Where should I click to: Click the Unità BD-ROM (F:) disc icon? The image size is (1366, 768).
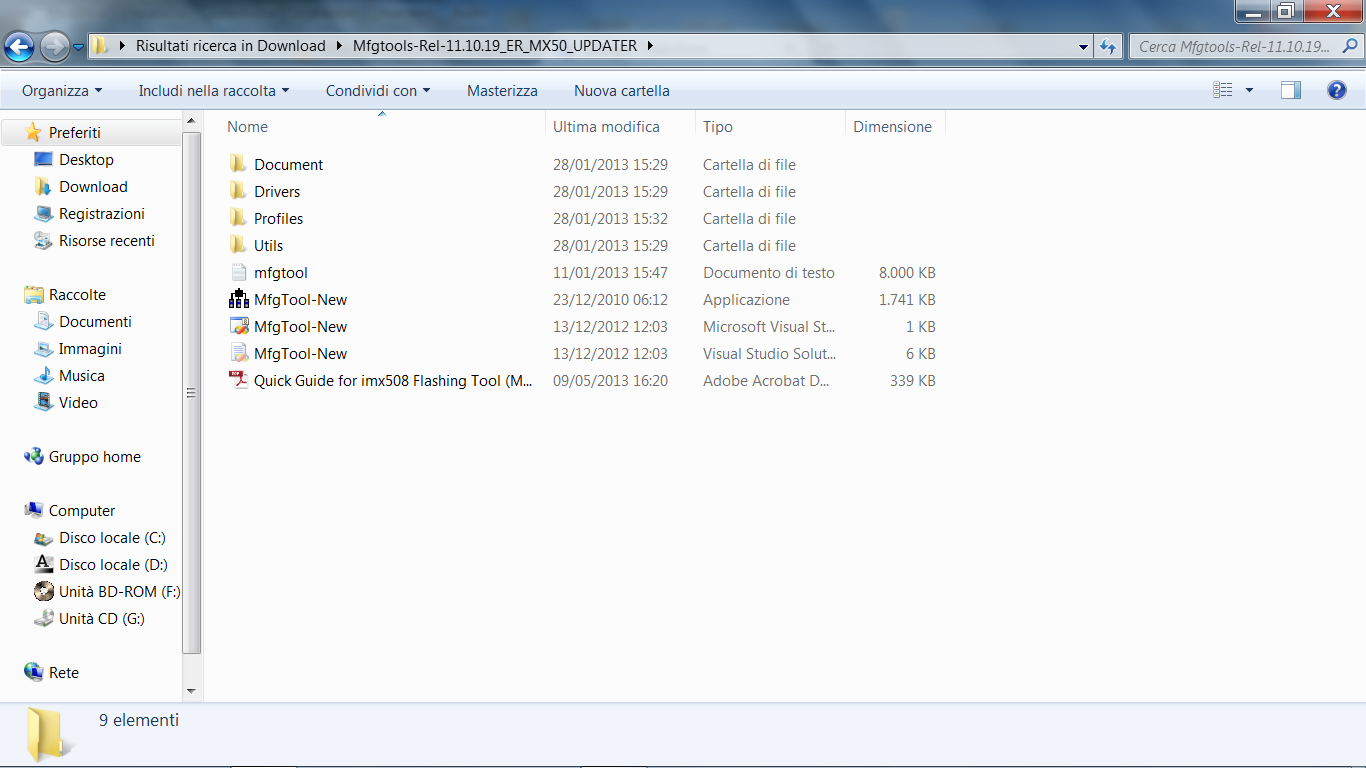[43, 591]
